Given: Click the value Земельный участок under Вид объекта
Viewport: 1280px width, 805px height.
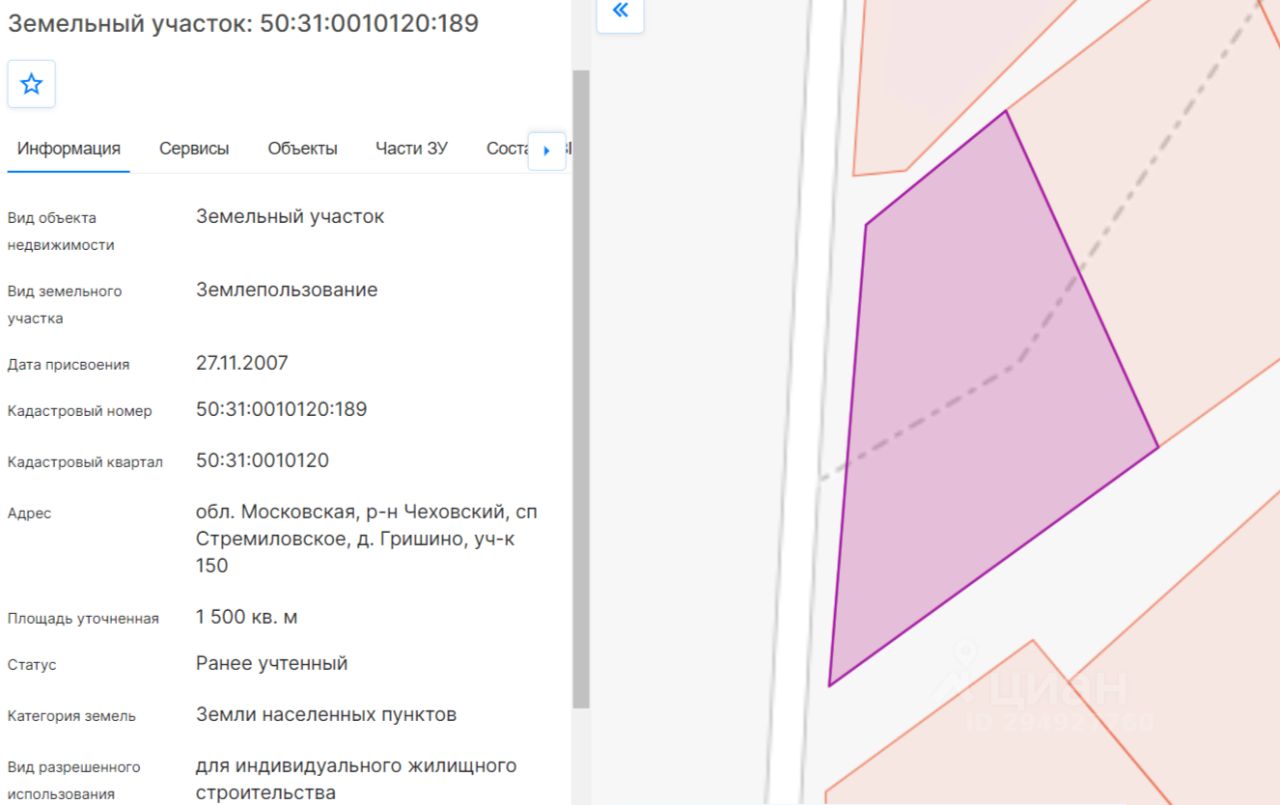Looking at the screenshot, I should [290, 216].
